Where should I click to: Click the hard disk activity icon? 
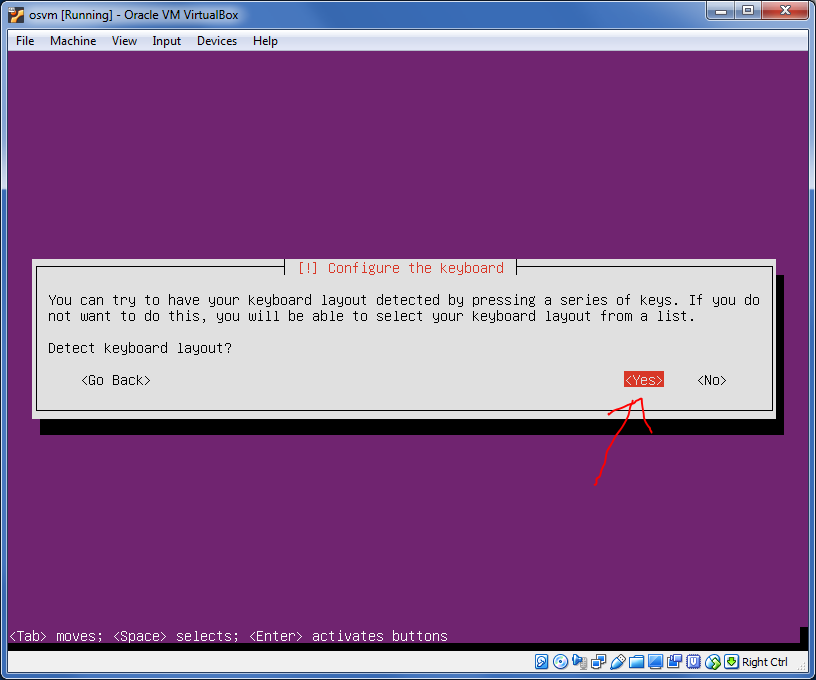[541, 662]
